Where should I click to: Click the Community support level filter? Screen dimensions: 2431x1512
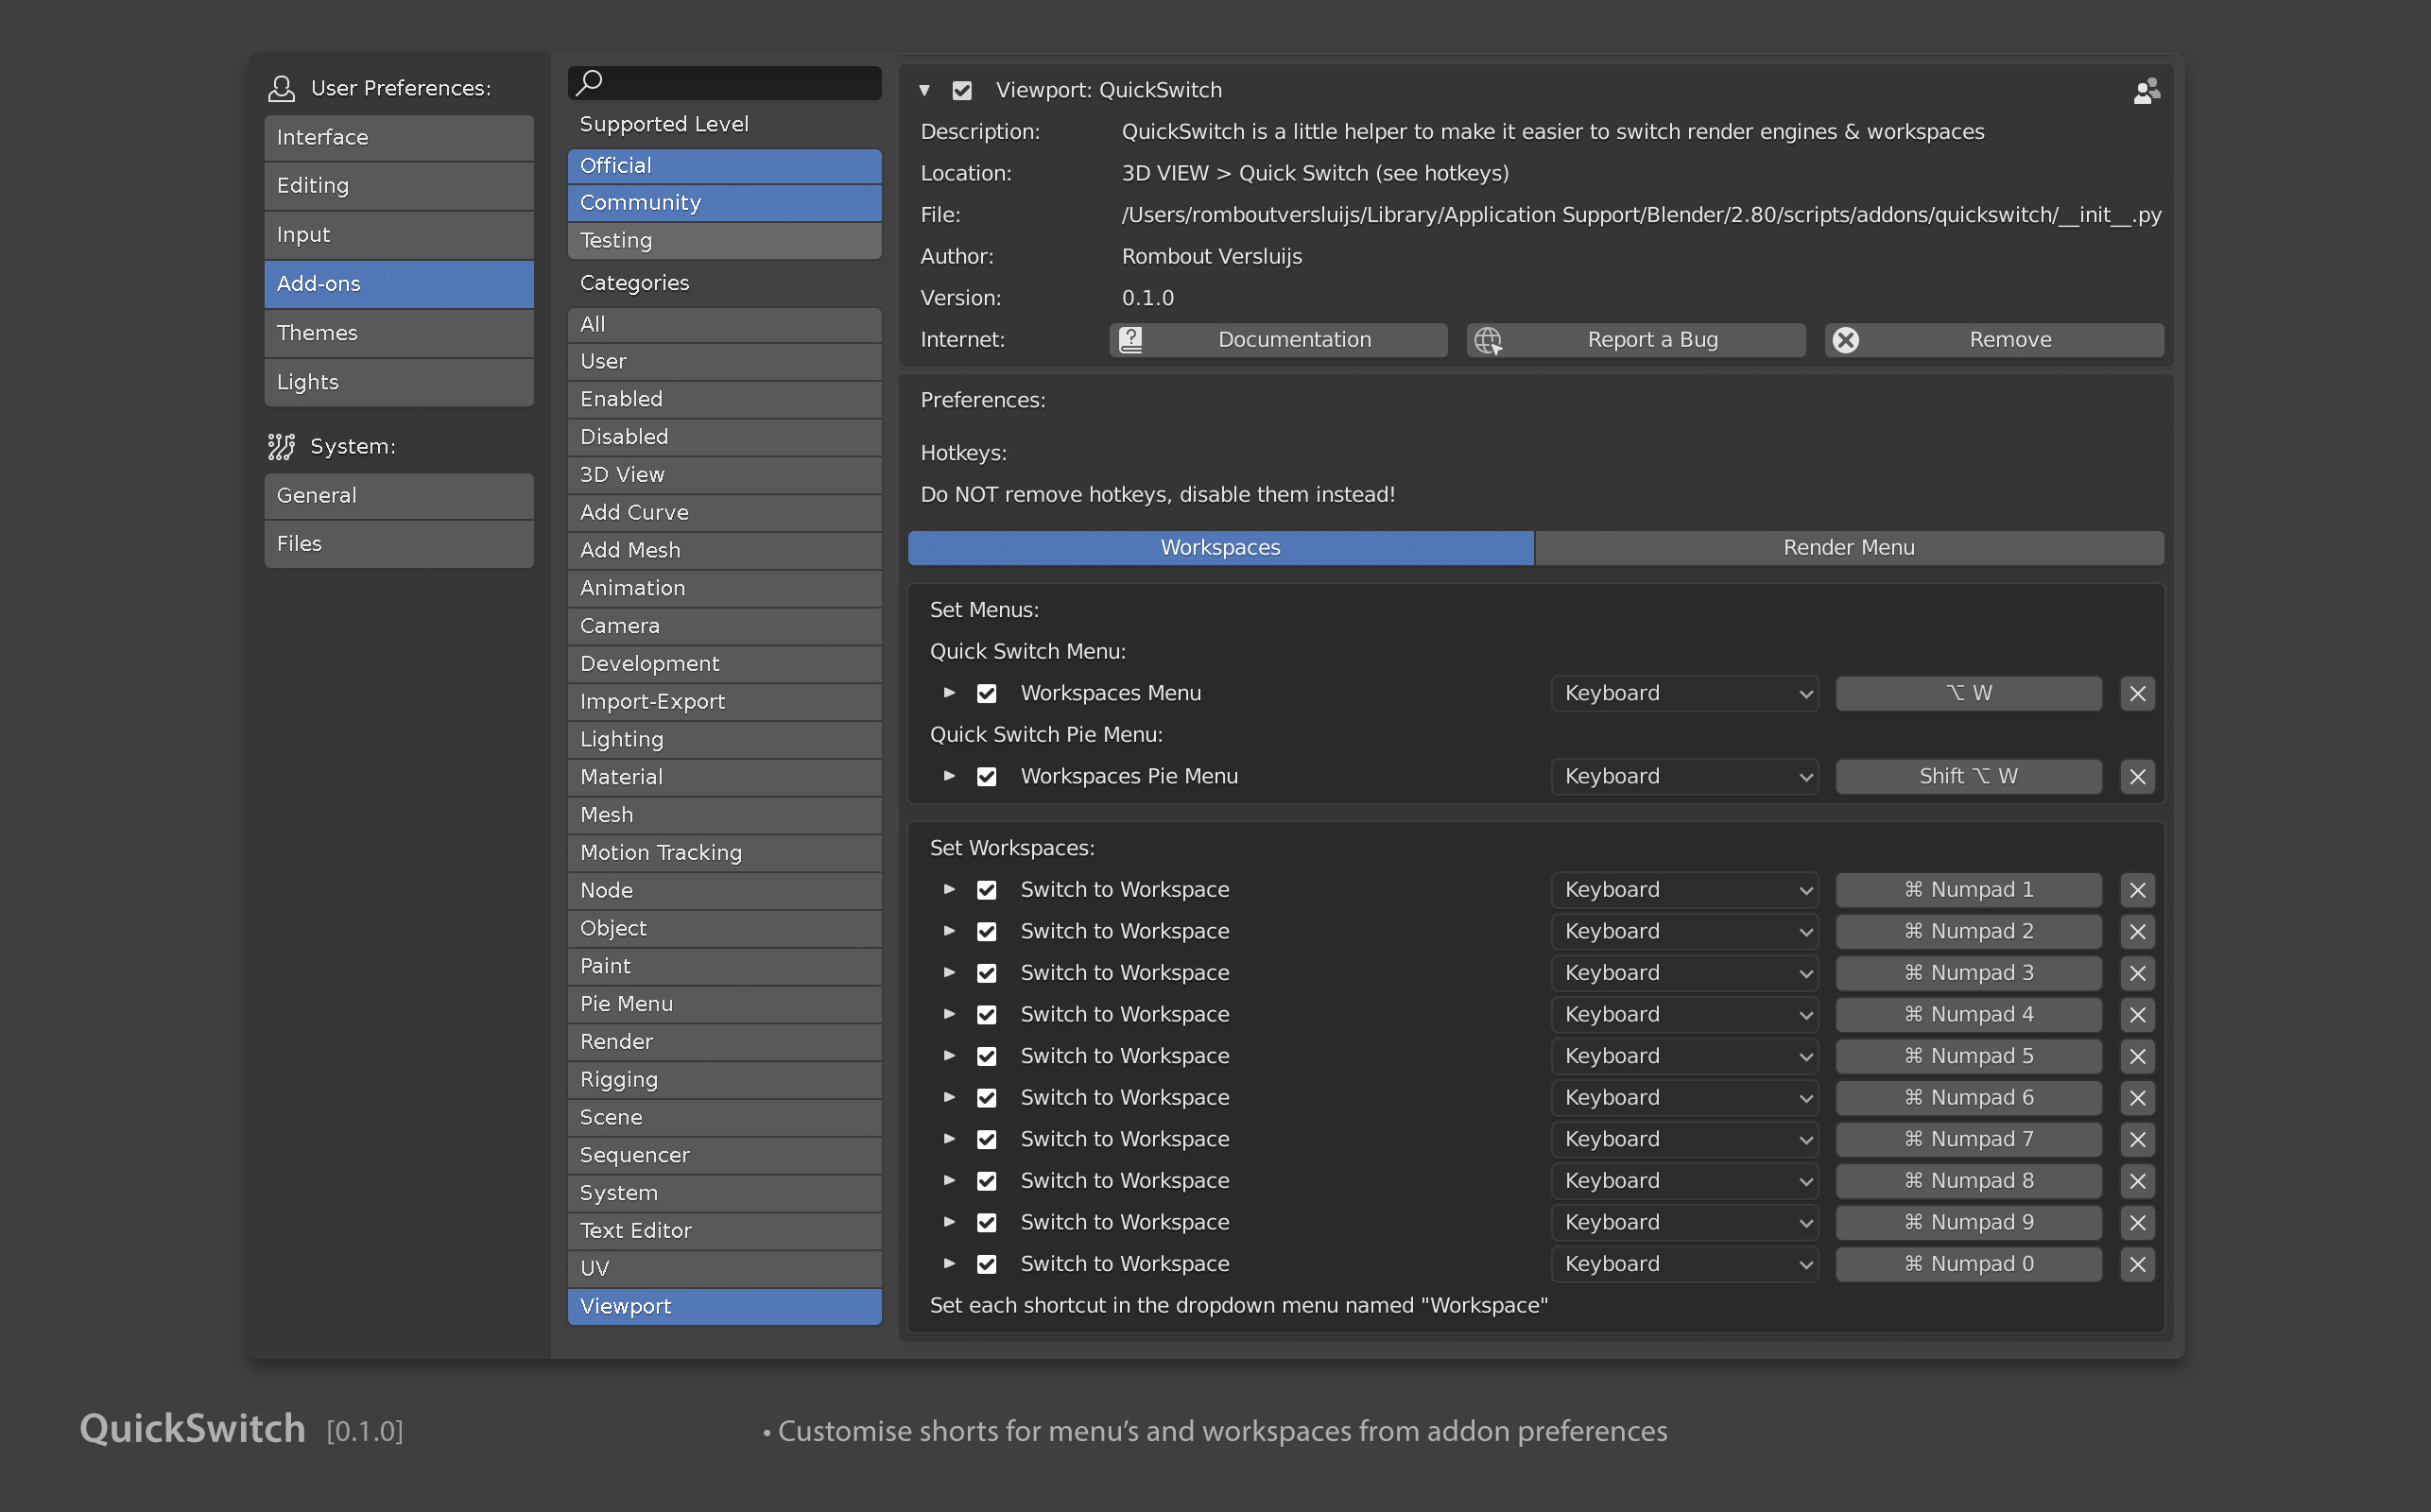click(723, 202)
